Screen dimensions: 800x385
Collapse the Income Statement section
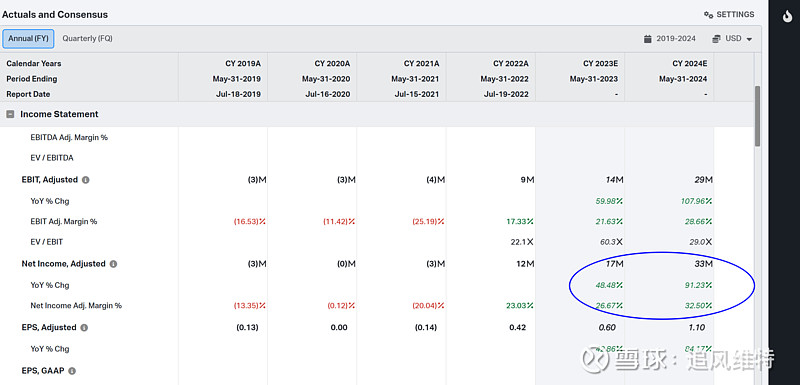click(10, 114)
